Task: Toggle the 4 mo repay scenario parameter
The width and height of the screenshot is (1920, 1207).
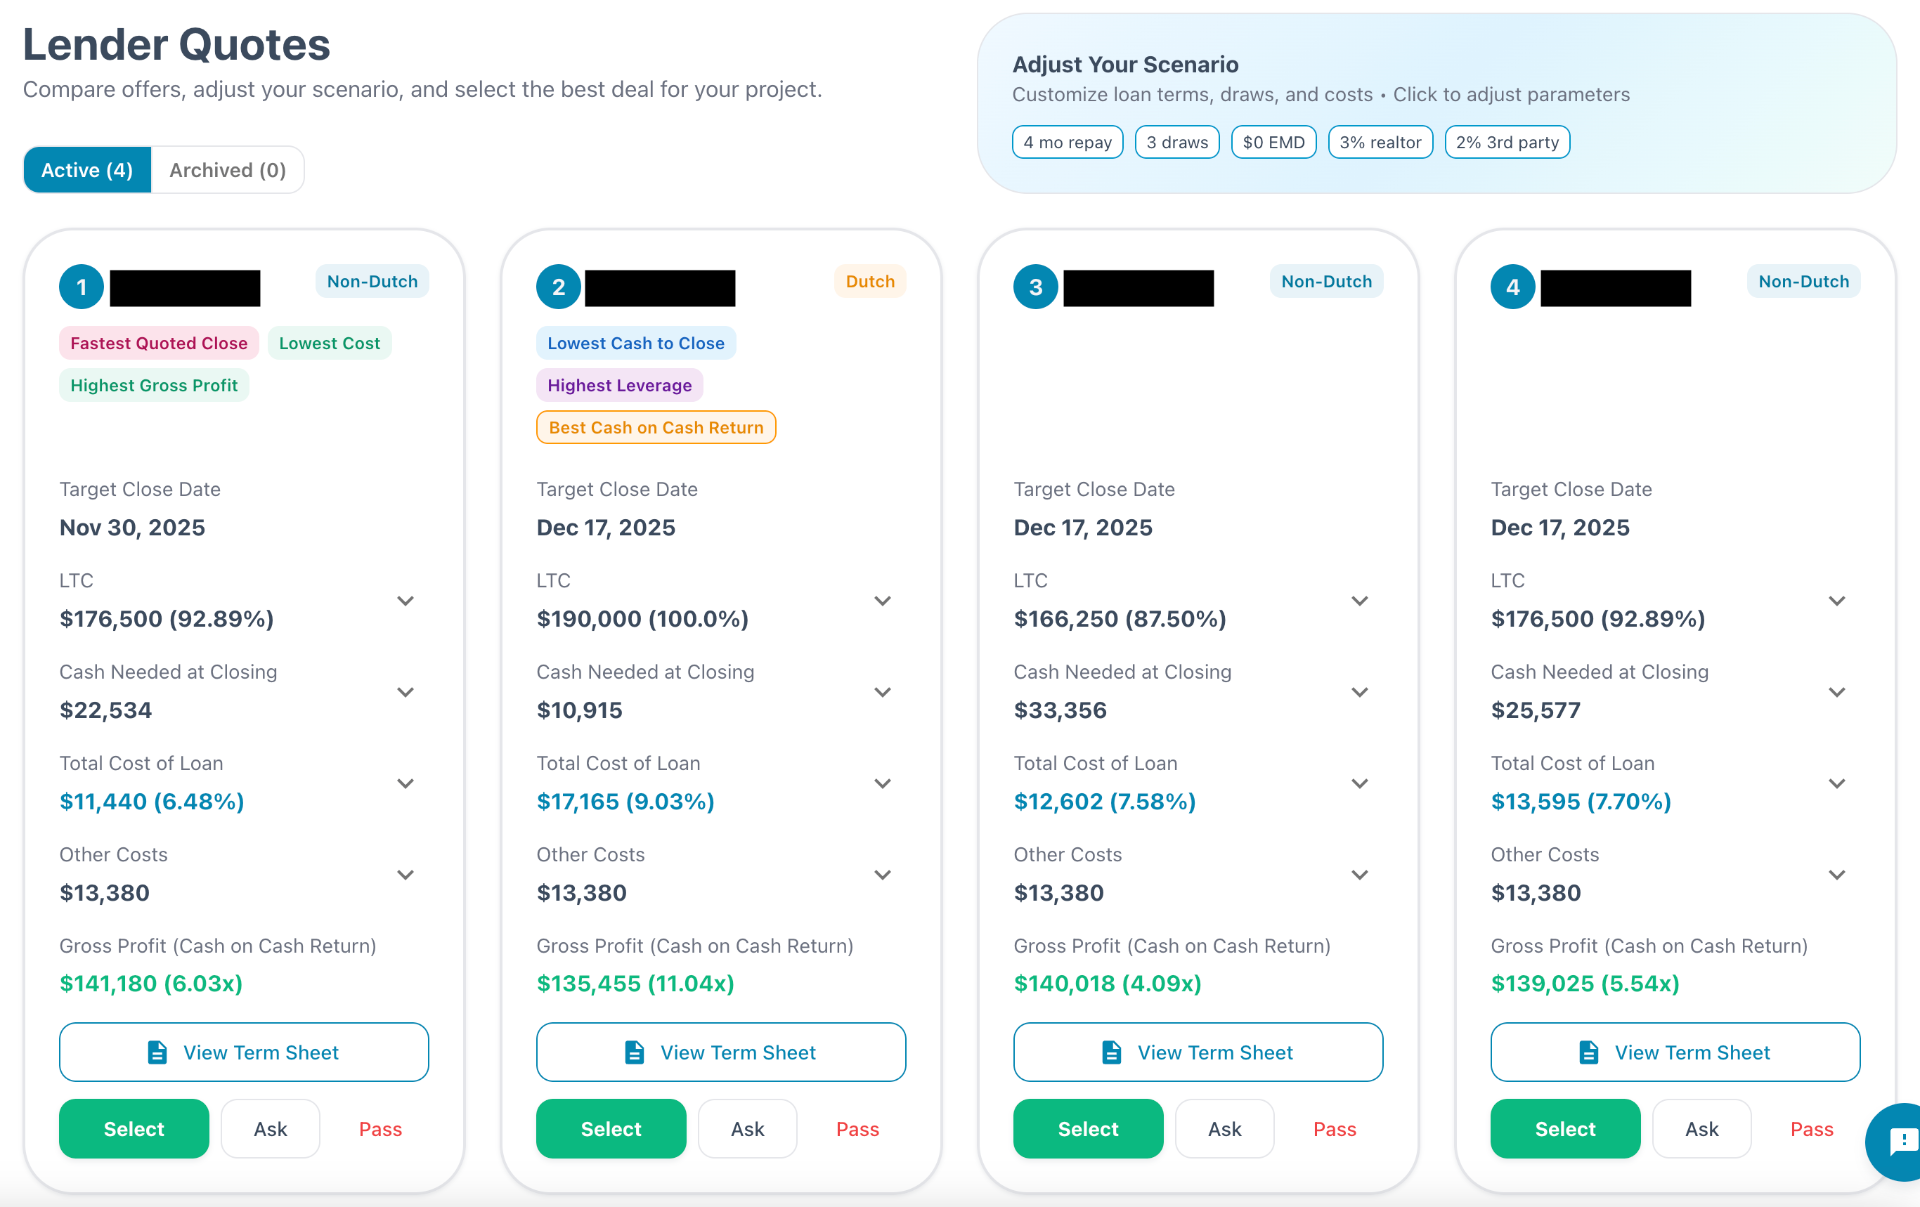Action: click(1067, 141)
